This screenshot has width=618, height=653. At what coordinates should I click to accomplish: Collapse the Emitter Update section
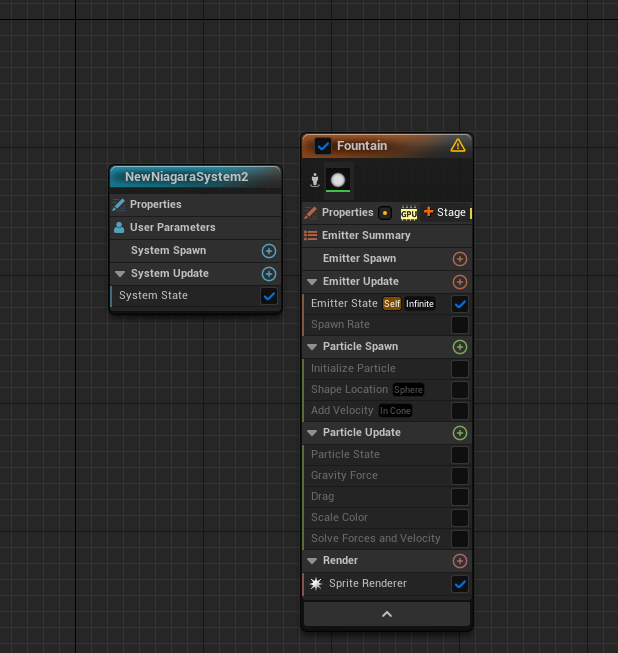tap(312, 282)
